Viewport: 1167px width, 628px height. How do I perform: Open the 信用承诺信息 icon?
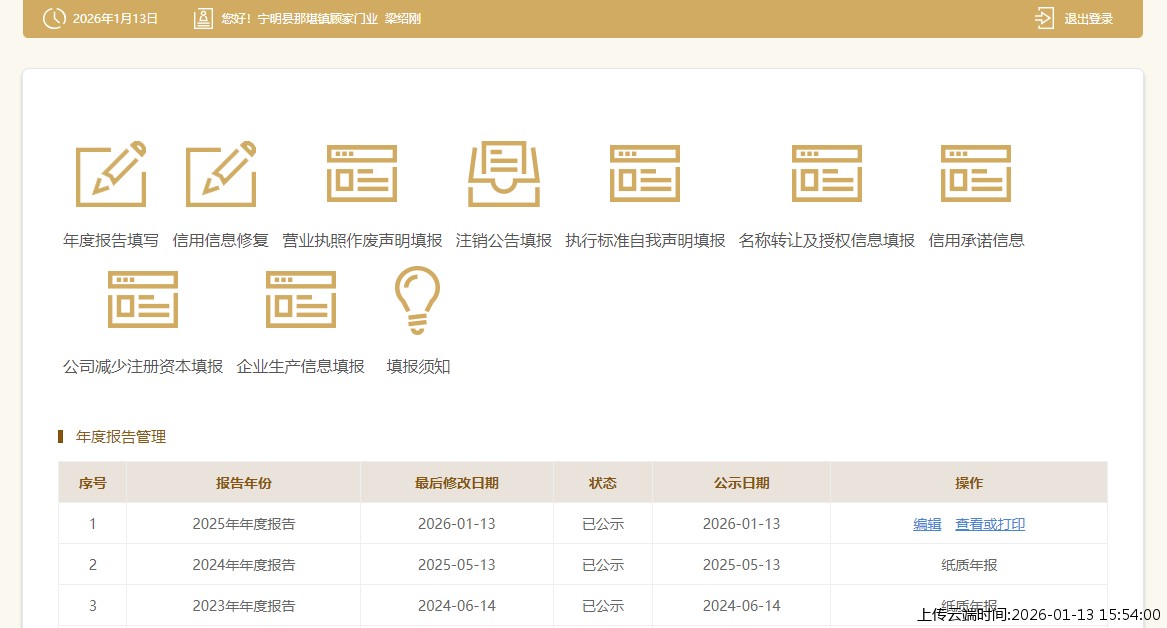(976, 174)
